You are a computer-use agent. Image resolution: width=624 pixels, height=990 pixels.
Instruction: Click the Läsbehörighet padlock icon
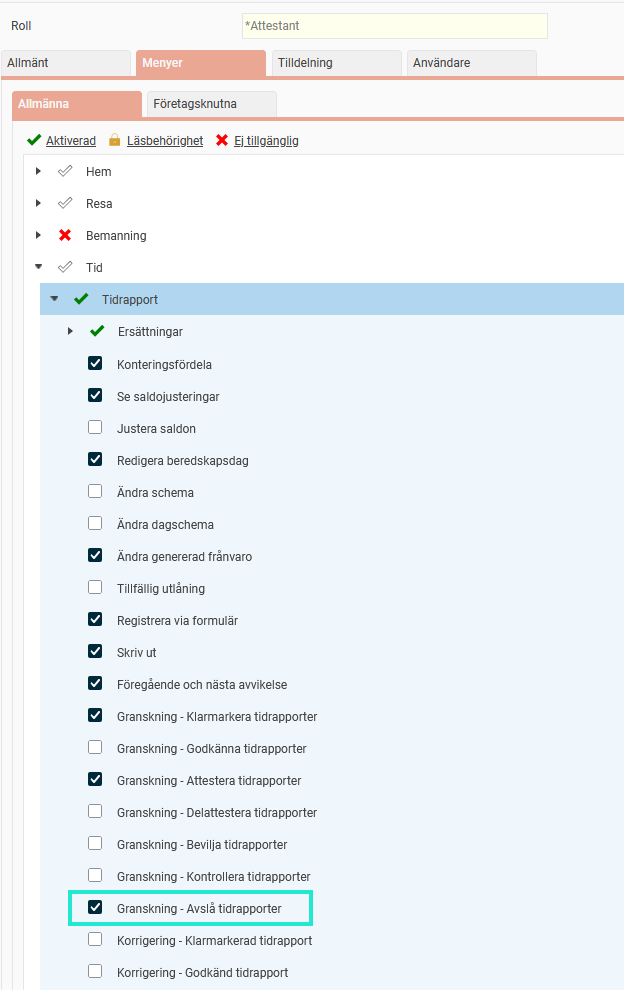coord(115,141)
